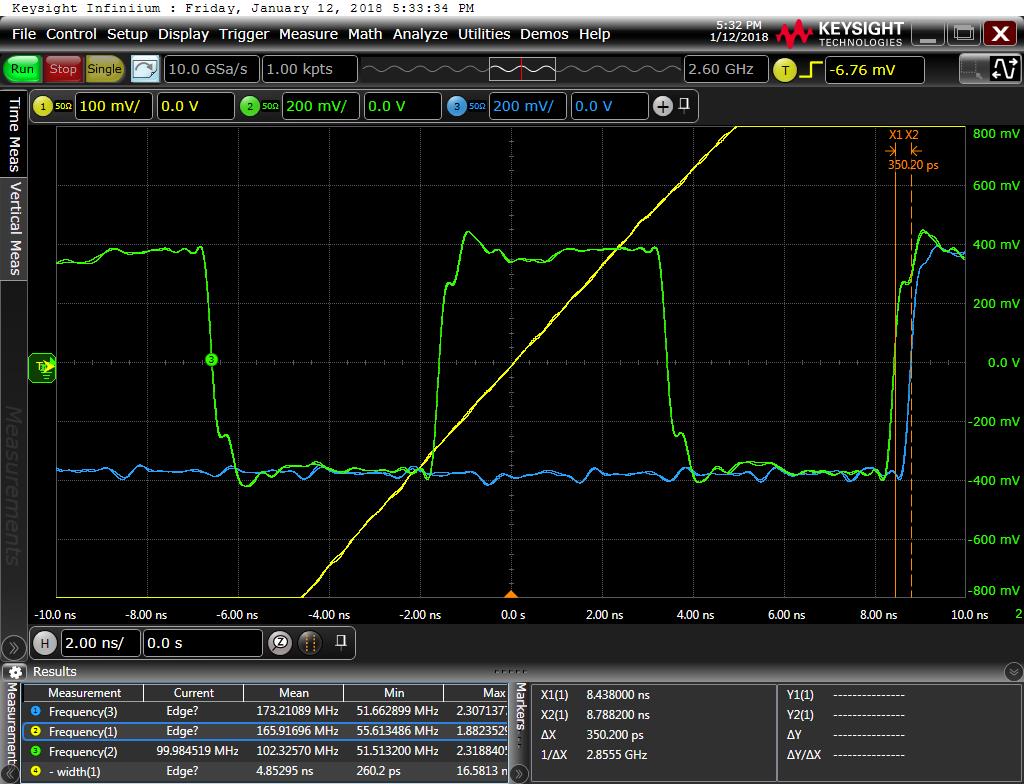Click the horizontal H timebase icon

point(44,643)
